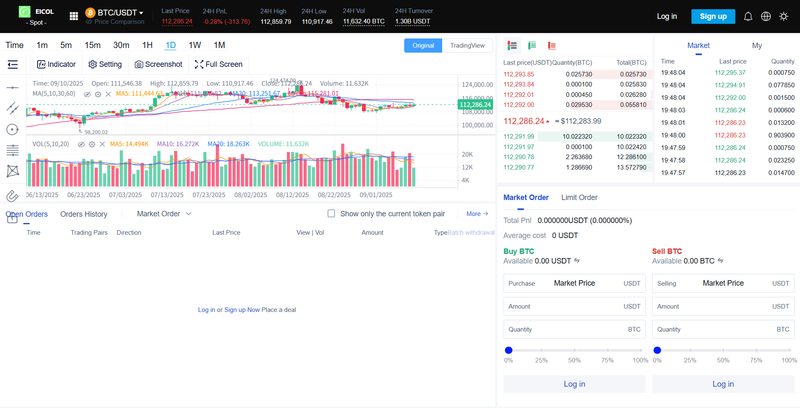Image resolution: width=800 pixels, height=408 pixels.
Task: Select the circle shape drawing tool
Action: tap(12, 130)
